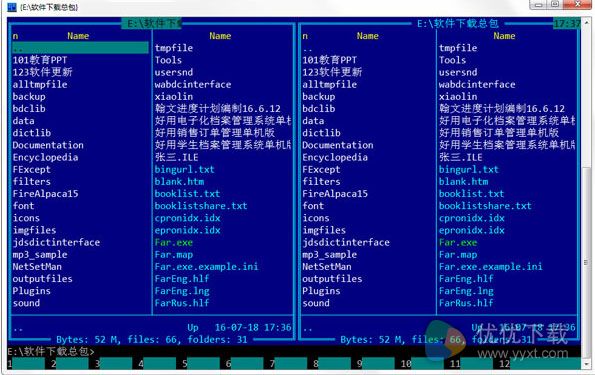595x375 pixels.
Task: Select NetSetMan folder in left panel
Action: pyautogui.click(x=37, y=266)
